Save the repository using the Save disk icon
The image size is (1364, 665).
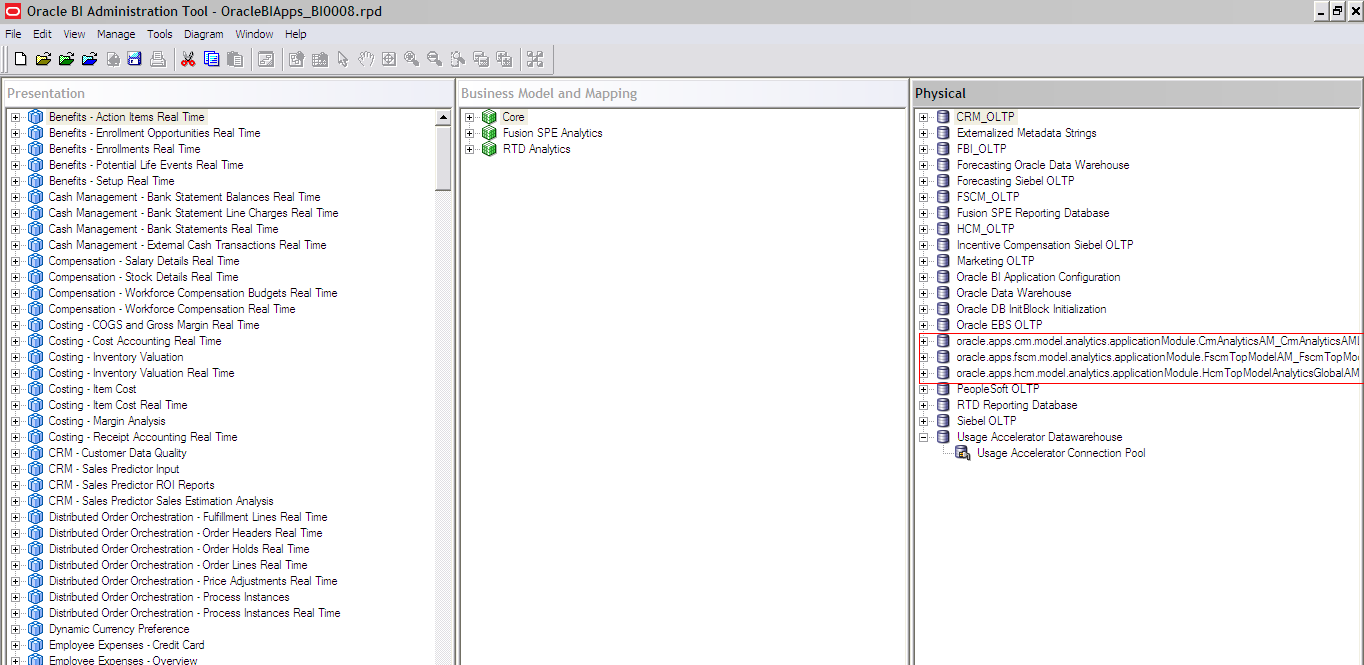134,59
